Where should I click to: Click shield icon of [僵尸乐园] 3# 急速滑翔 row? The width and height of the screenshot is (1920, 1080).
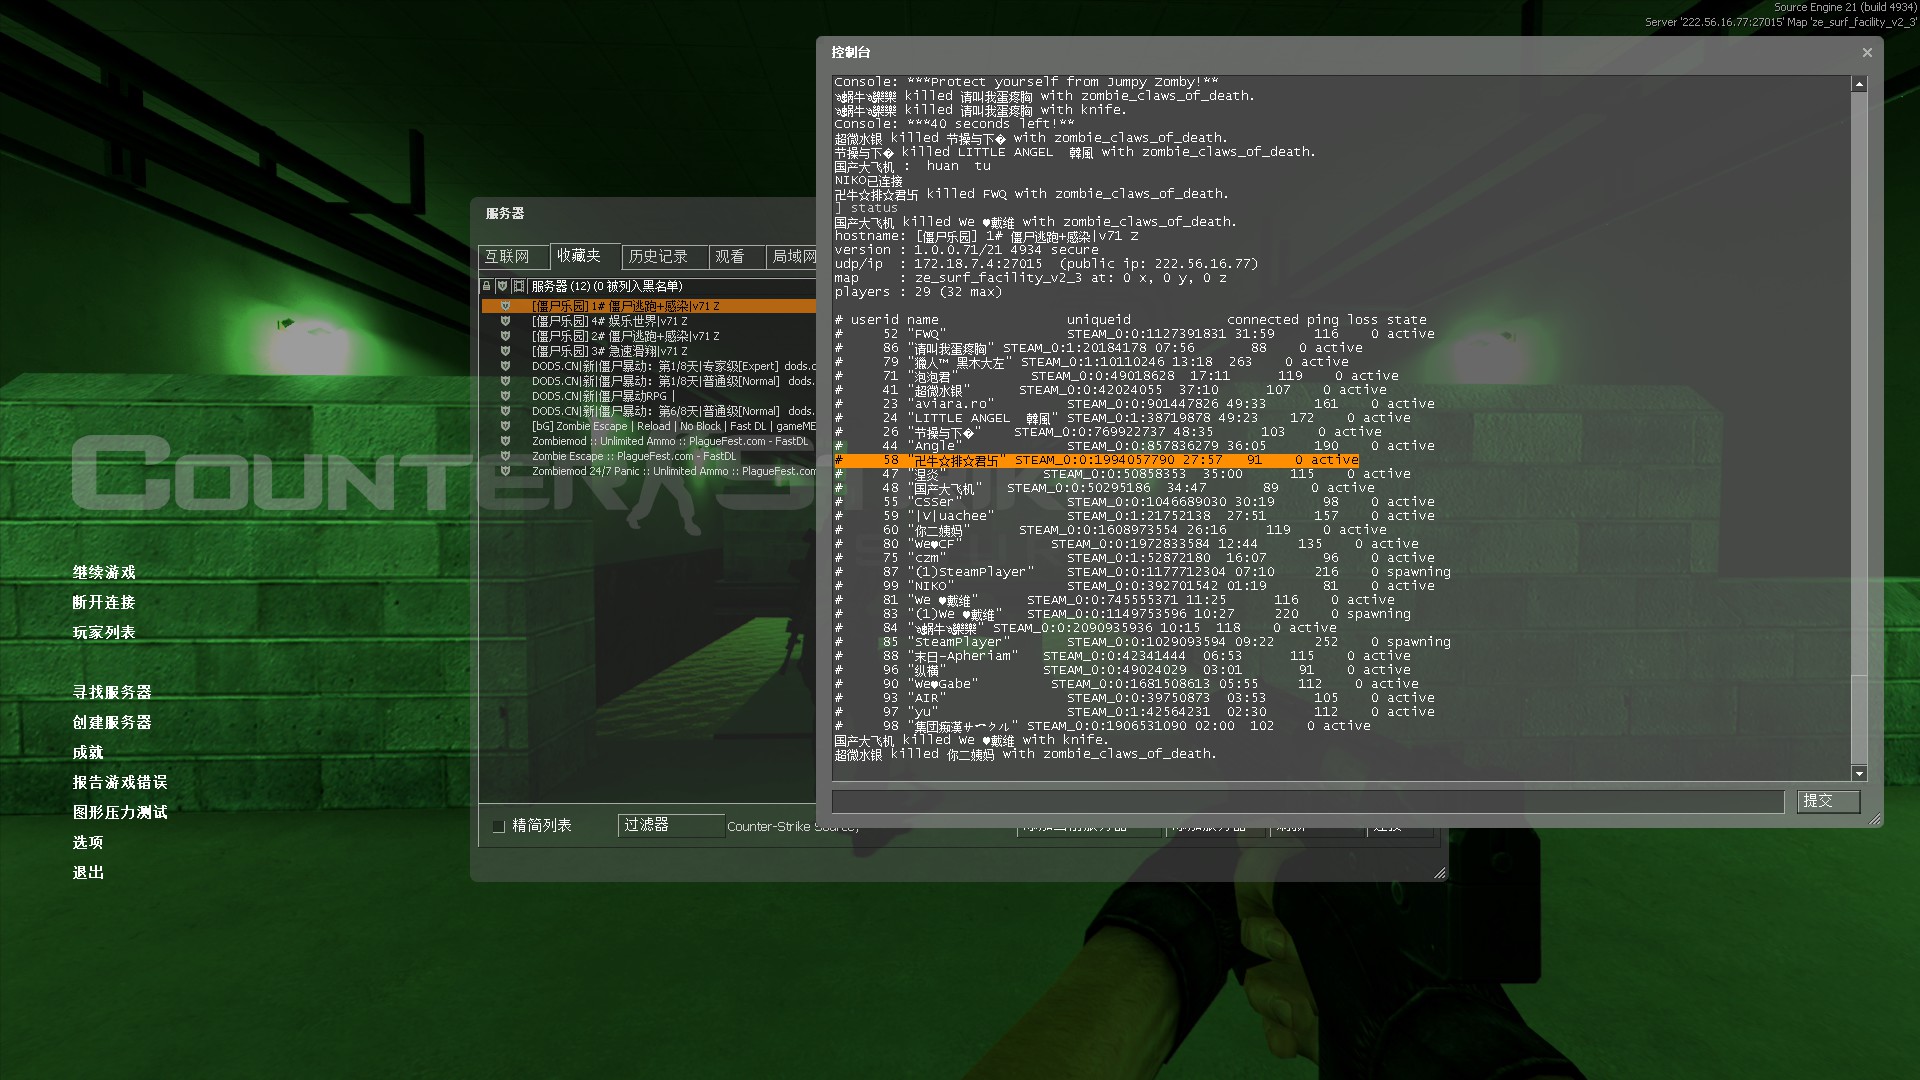coord(505,351)
